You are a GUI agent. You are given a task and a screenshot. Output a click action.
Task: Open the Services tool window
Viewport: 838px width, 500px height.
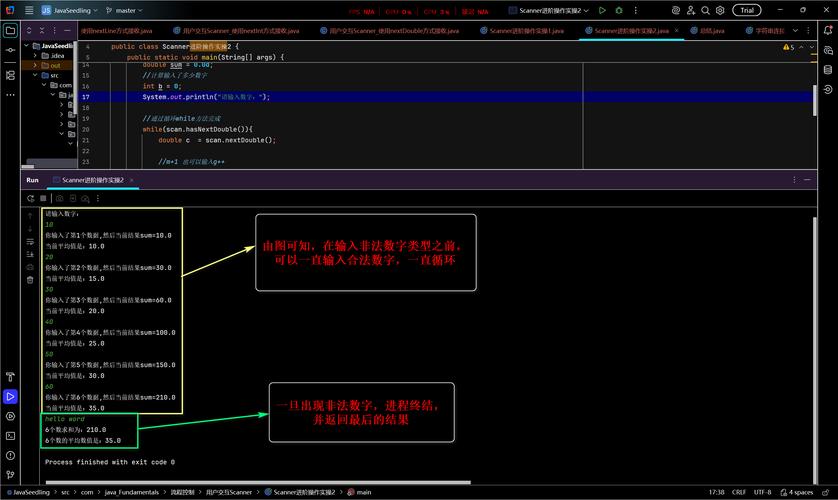[x=10, y=416]
